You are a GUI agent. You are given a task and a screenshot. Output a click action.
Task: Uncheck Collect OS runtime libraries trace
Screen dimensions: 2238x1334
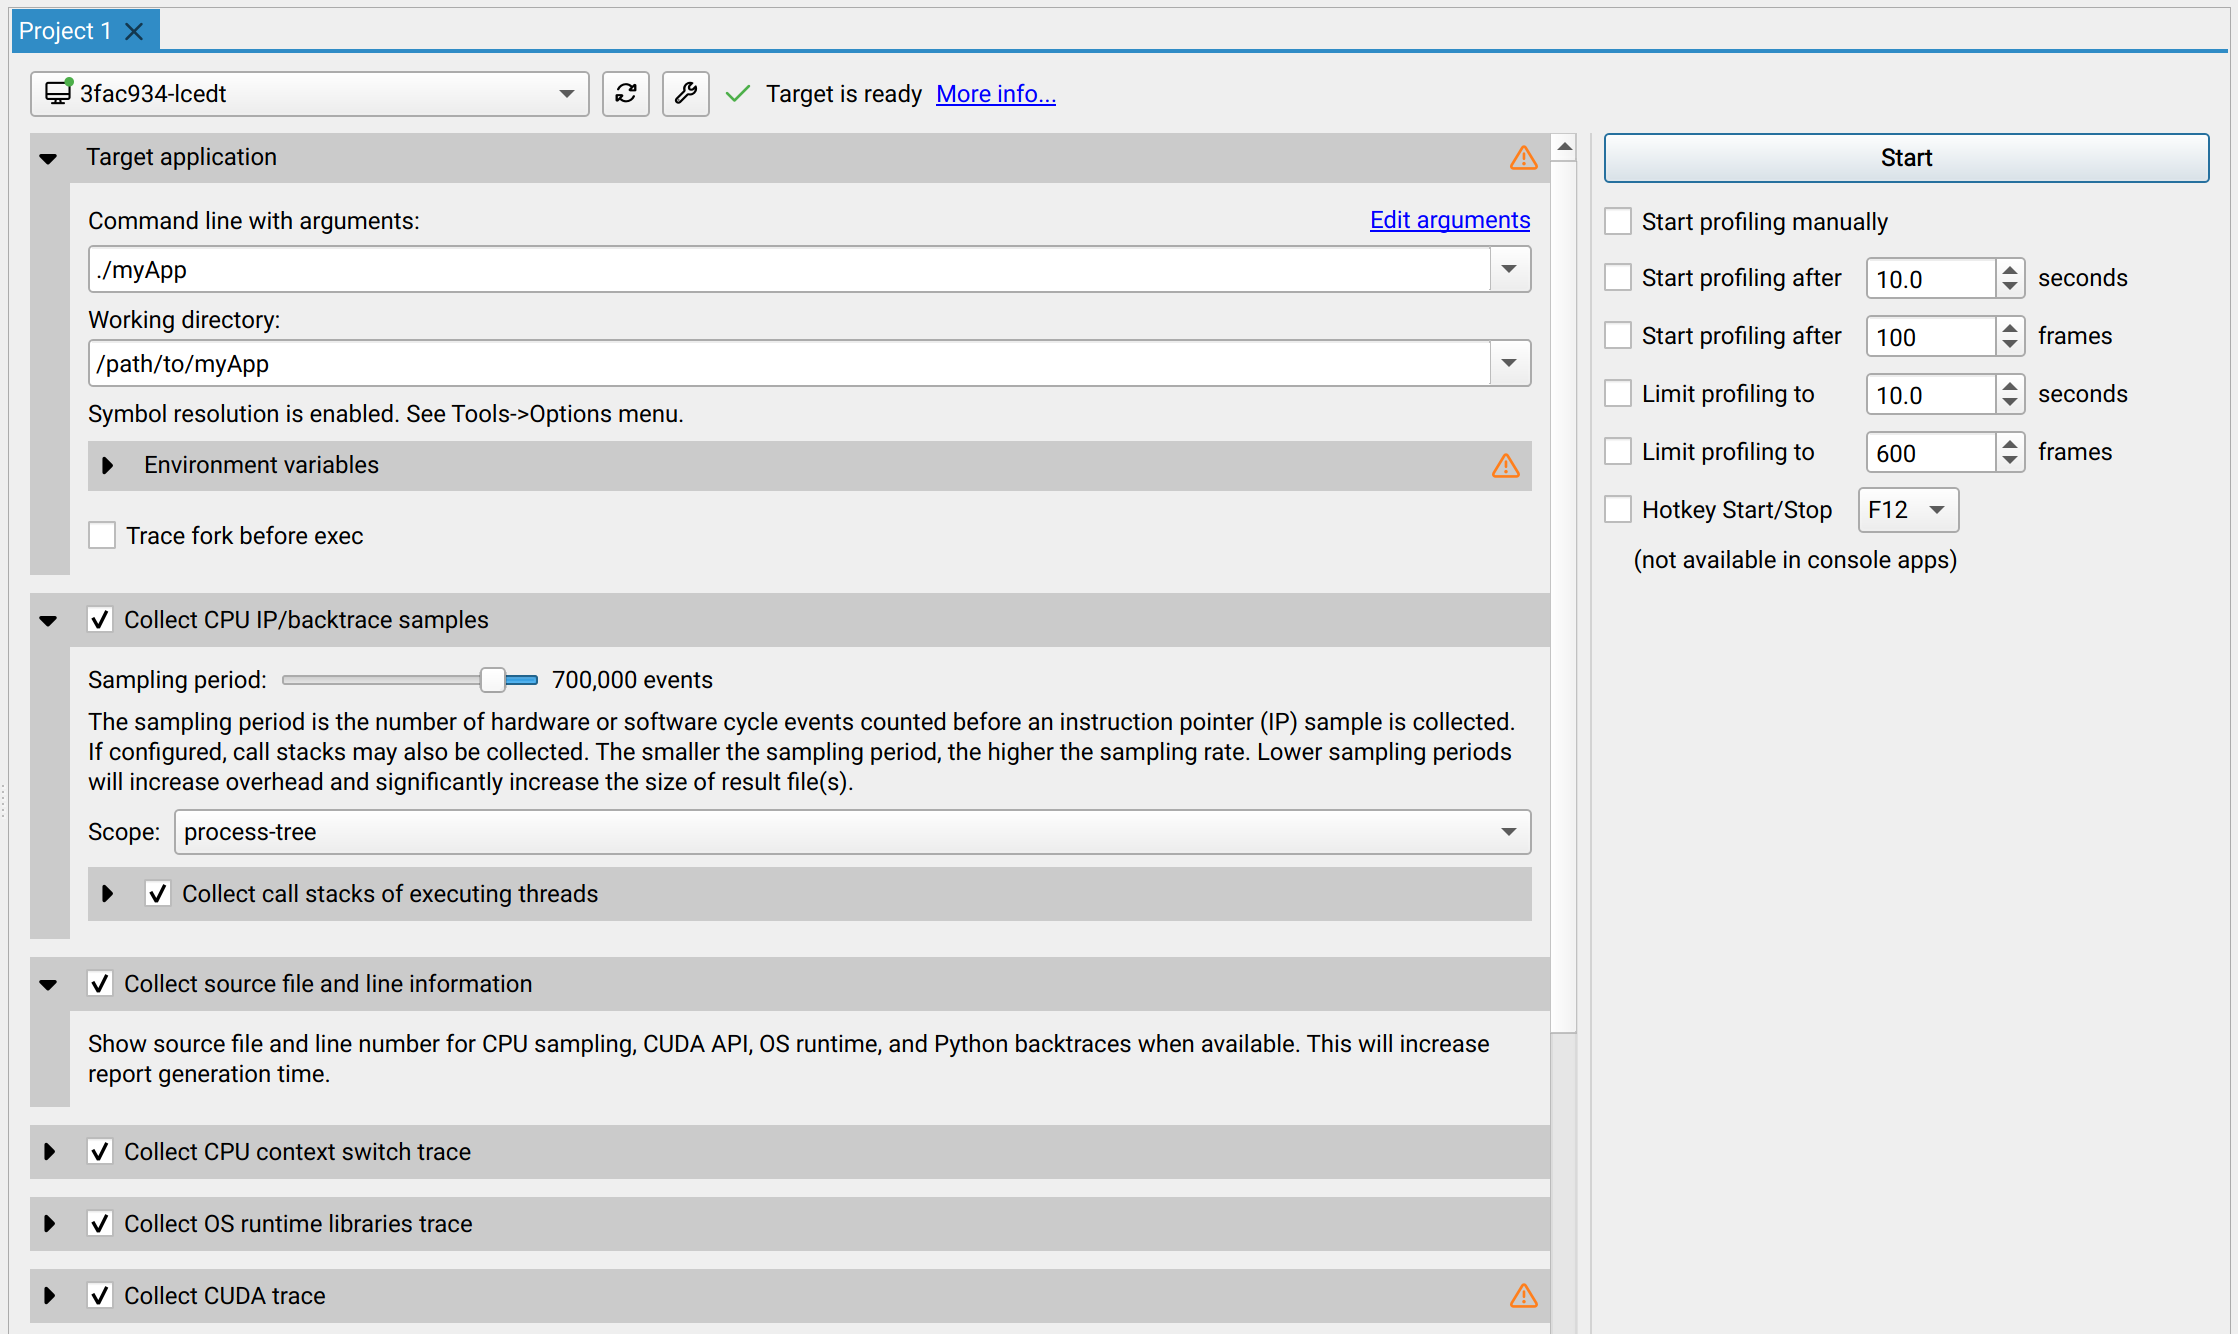coord(100,1224)
